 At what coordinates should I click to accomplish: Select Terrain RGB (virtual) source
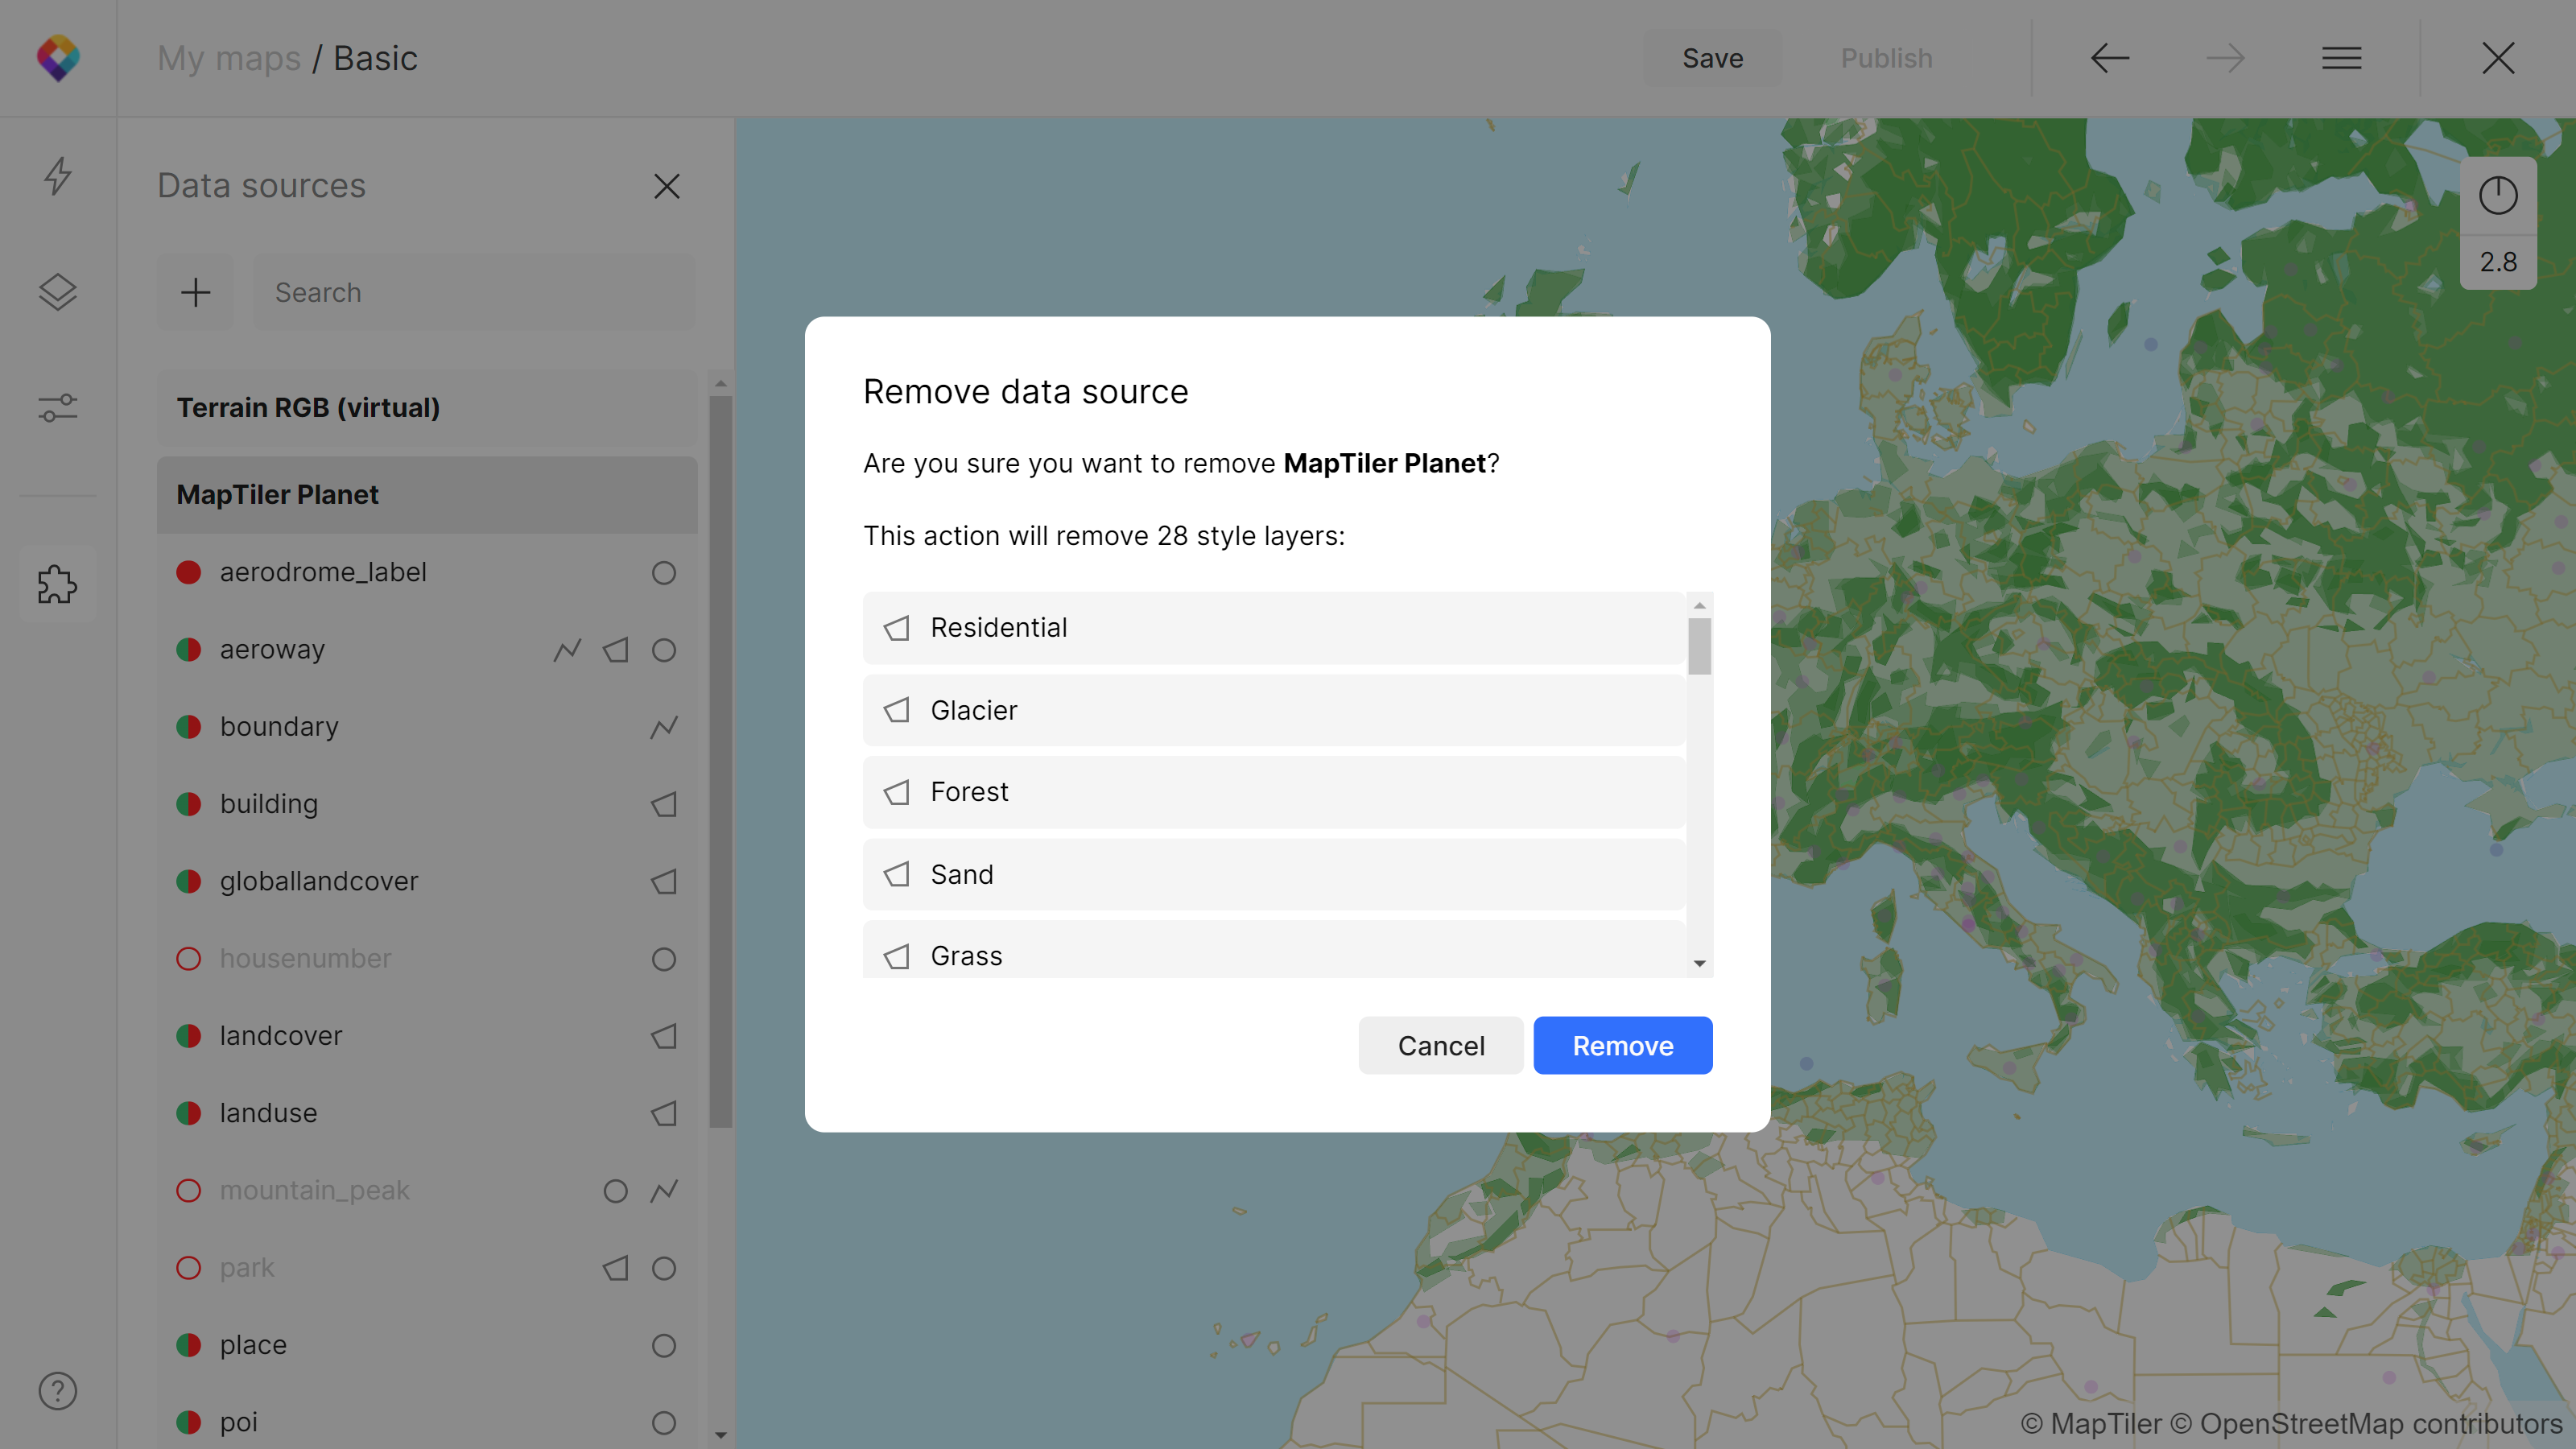click(x=427, y=408)
